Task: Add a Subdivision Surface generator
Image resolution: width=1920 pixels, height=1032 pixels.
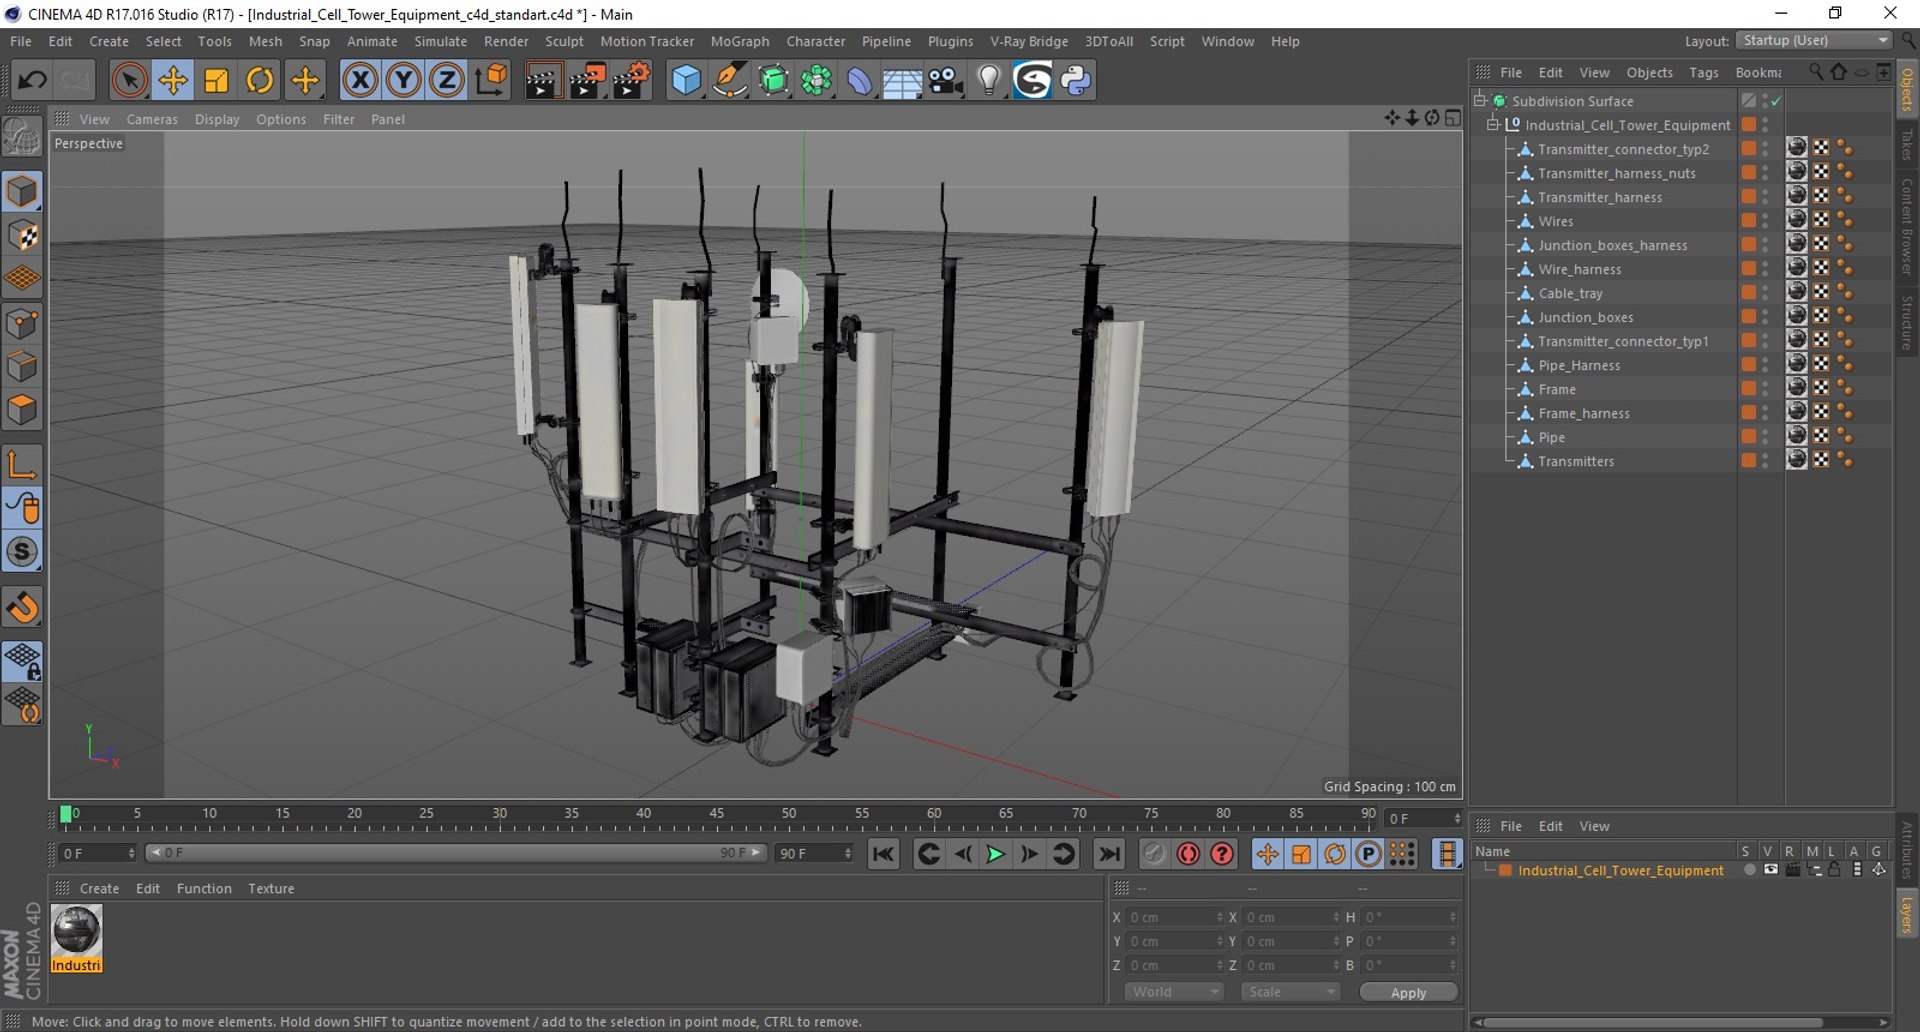Action: tap(774, 80)
